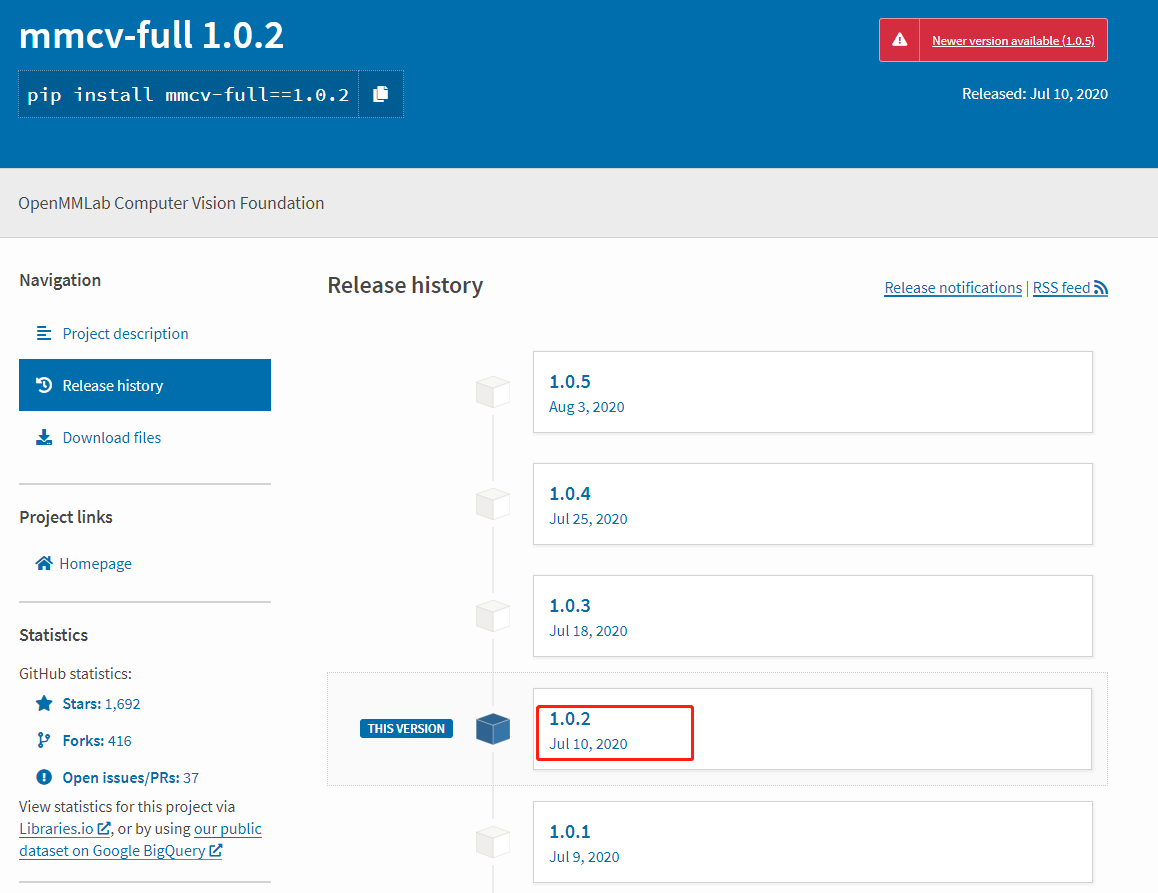This screenshot has height=893, width=1158.
Task: Open Release notifications link
Action: point(953,288)
